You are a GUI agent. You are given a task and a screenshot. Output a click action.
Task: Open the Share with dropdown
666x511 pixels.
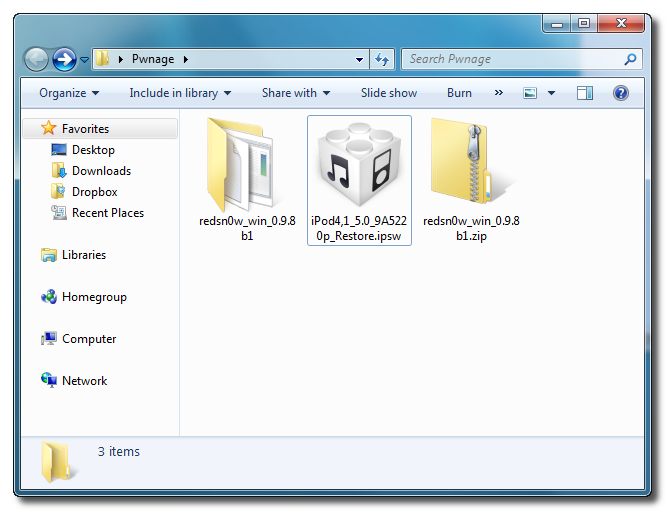tap(296, 93)
